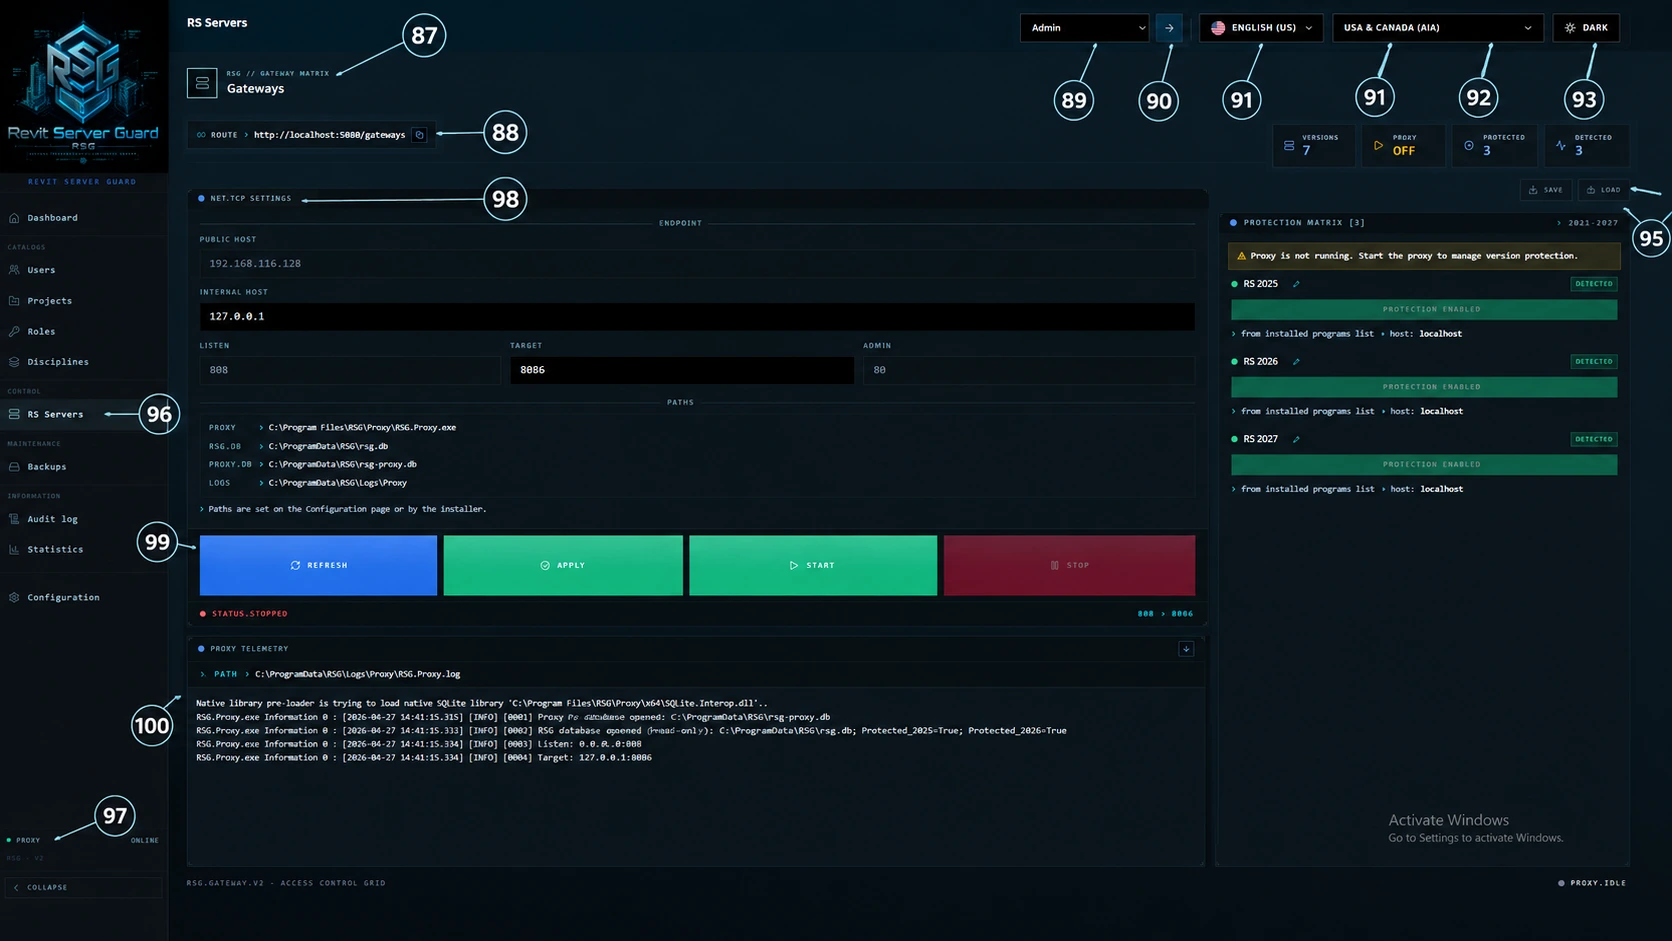
Task: Open the Configuration page
Action: point(83,597)
